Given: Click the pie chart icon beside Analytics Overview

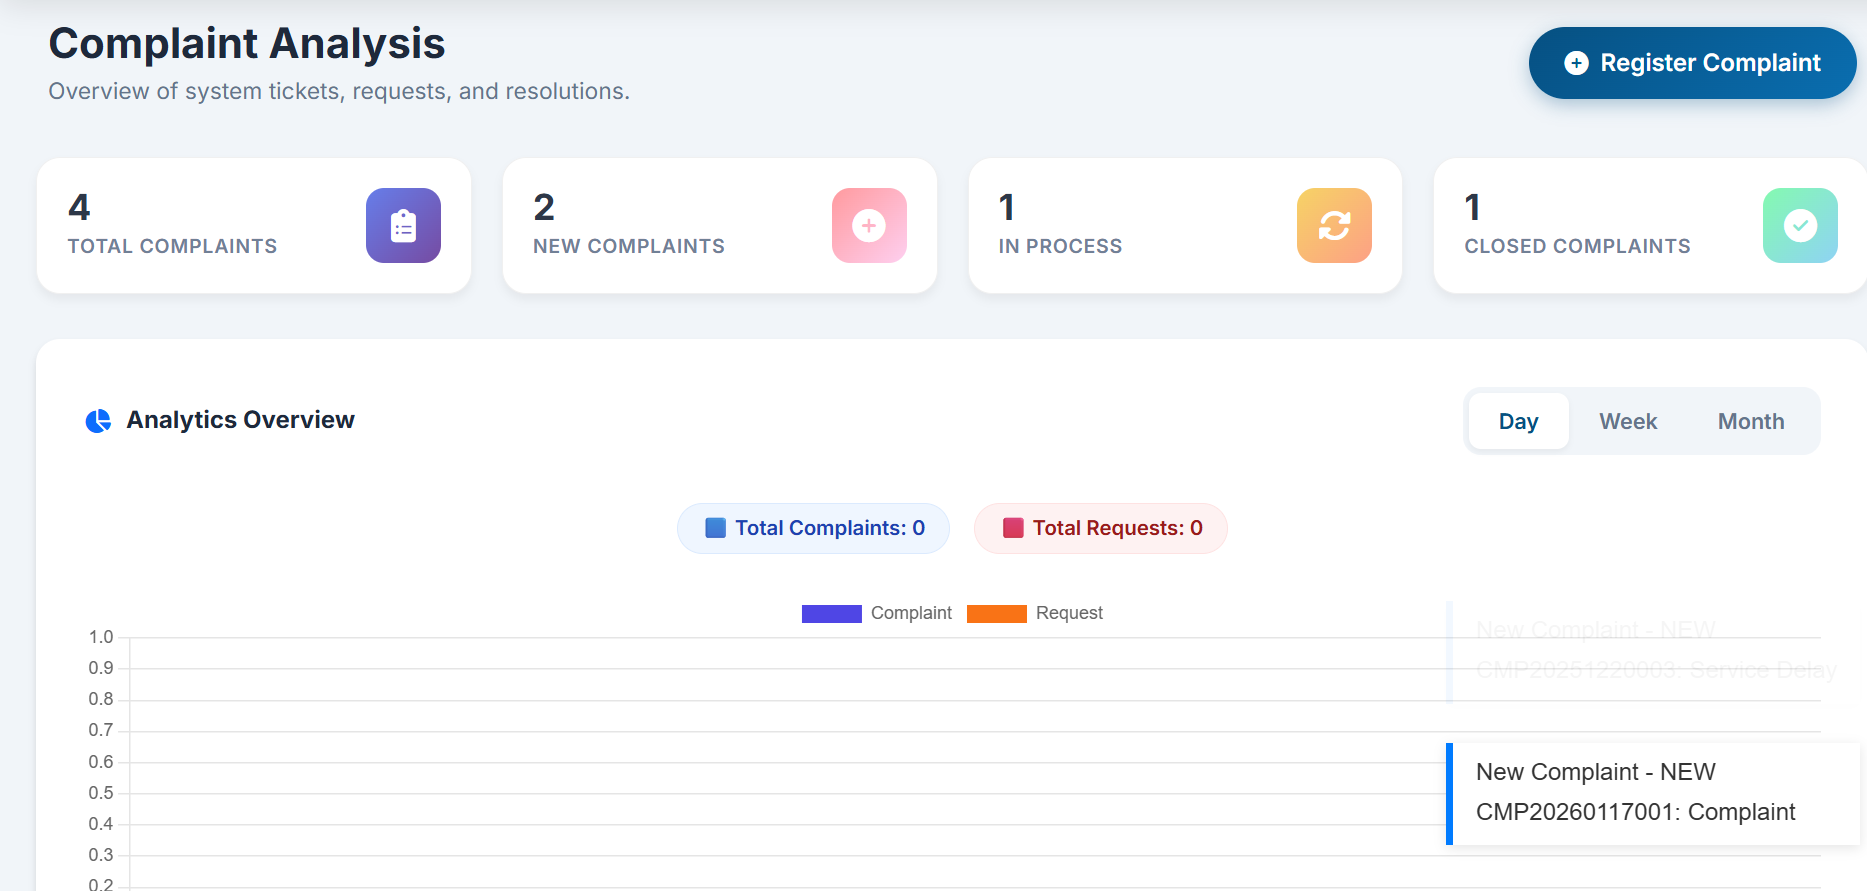Looking at the screenshot, I should tap(98, 421).
